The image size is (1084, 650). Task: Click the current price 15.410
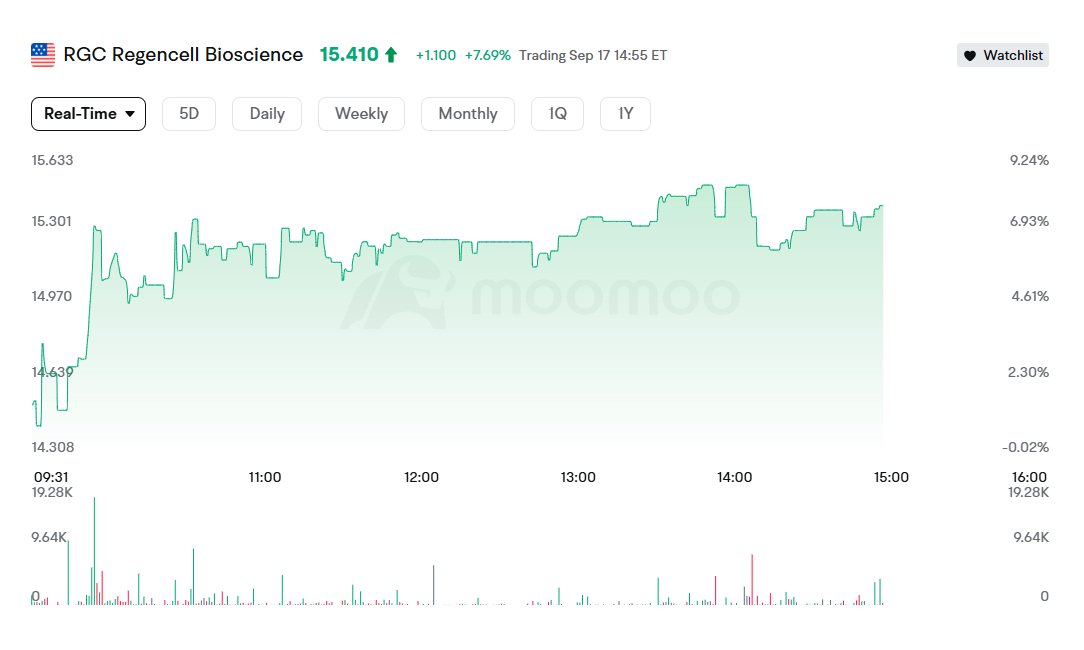click(x=349, y=55)
